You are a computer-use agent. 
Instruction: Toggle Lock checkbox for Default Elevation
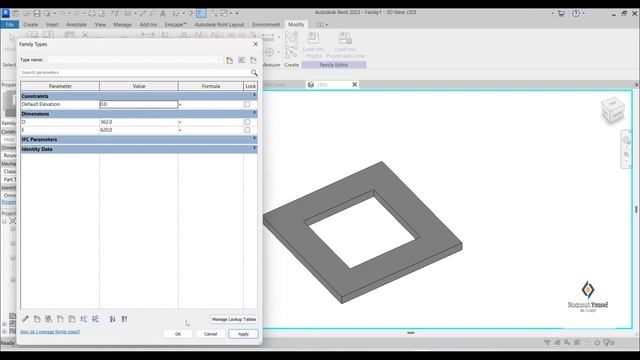247,104
